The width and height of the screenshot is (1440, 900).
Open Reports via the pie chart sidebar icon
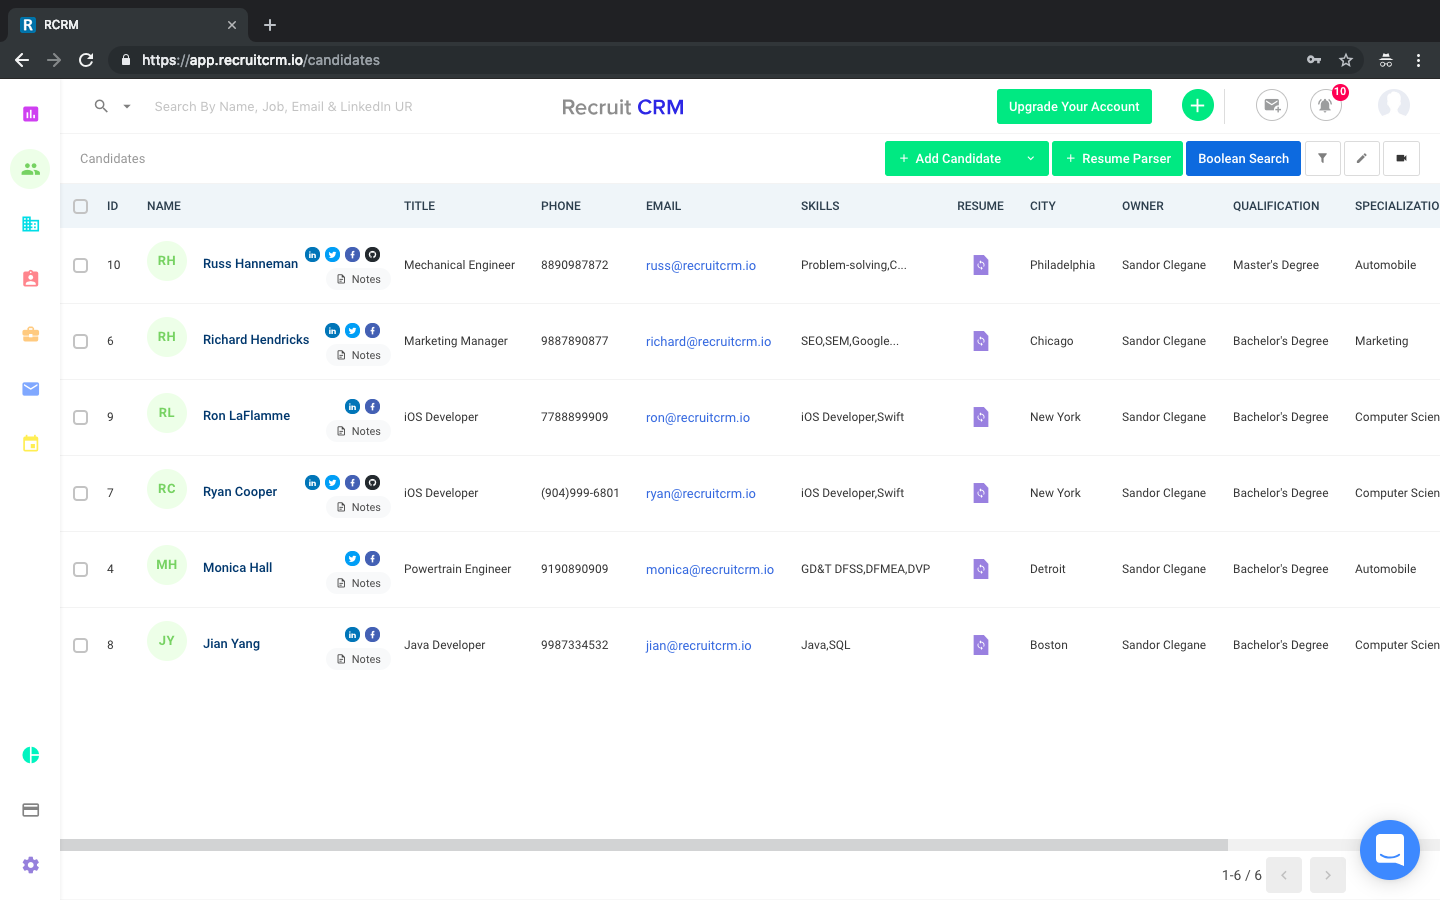tap(30, 755)
